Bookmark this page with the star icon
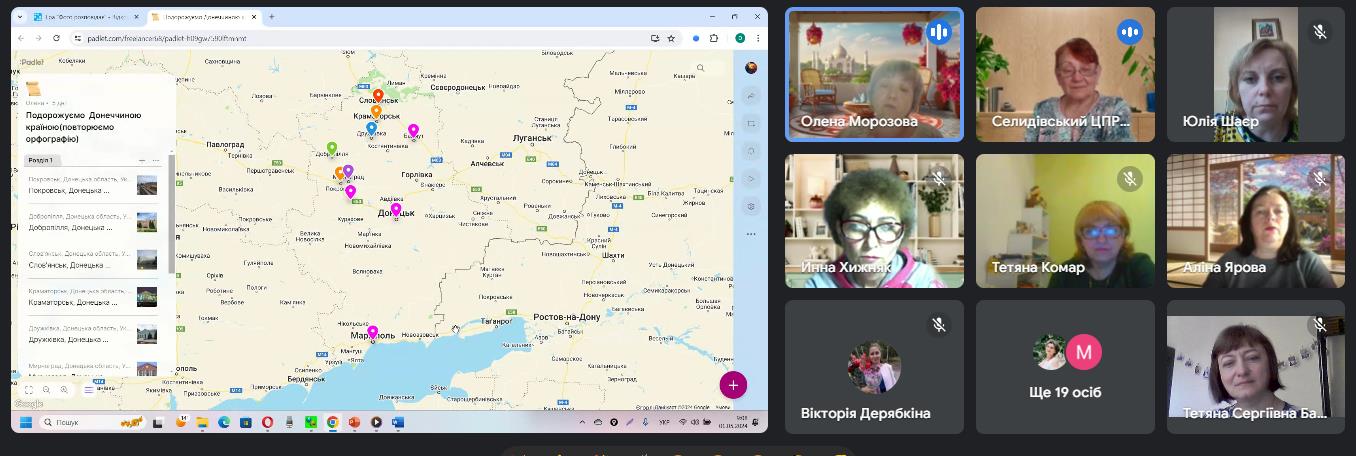The width and height of the screenshot is (1356, 456). pyautogui.click(x=671, y=38)
